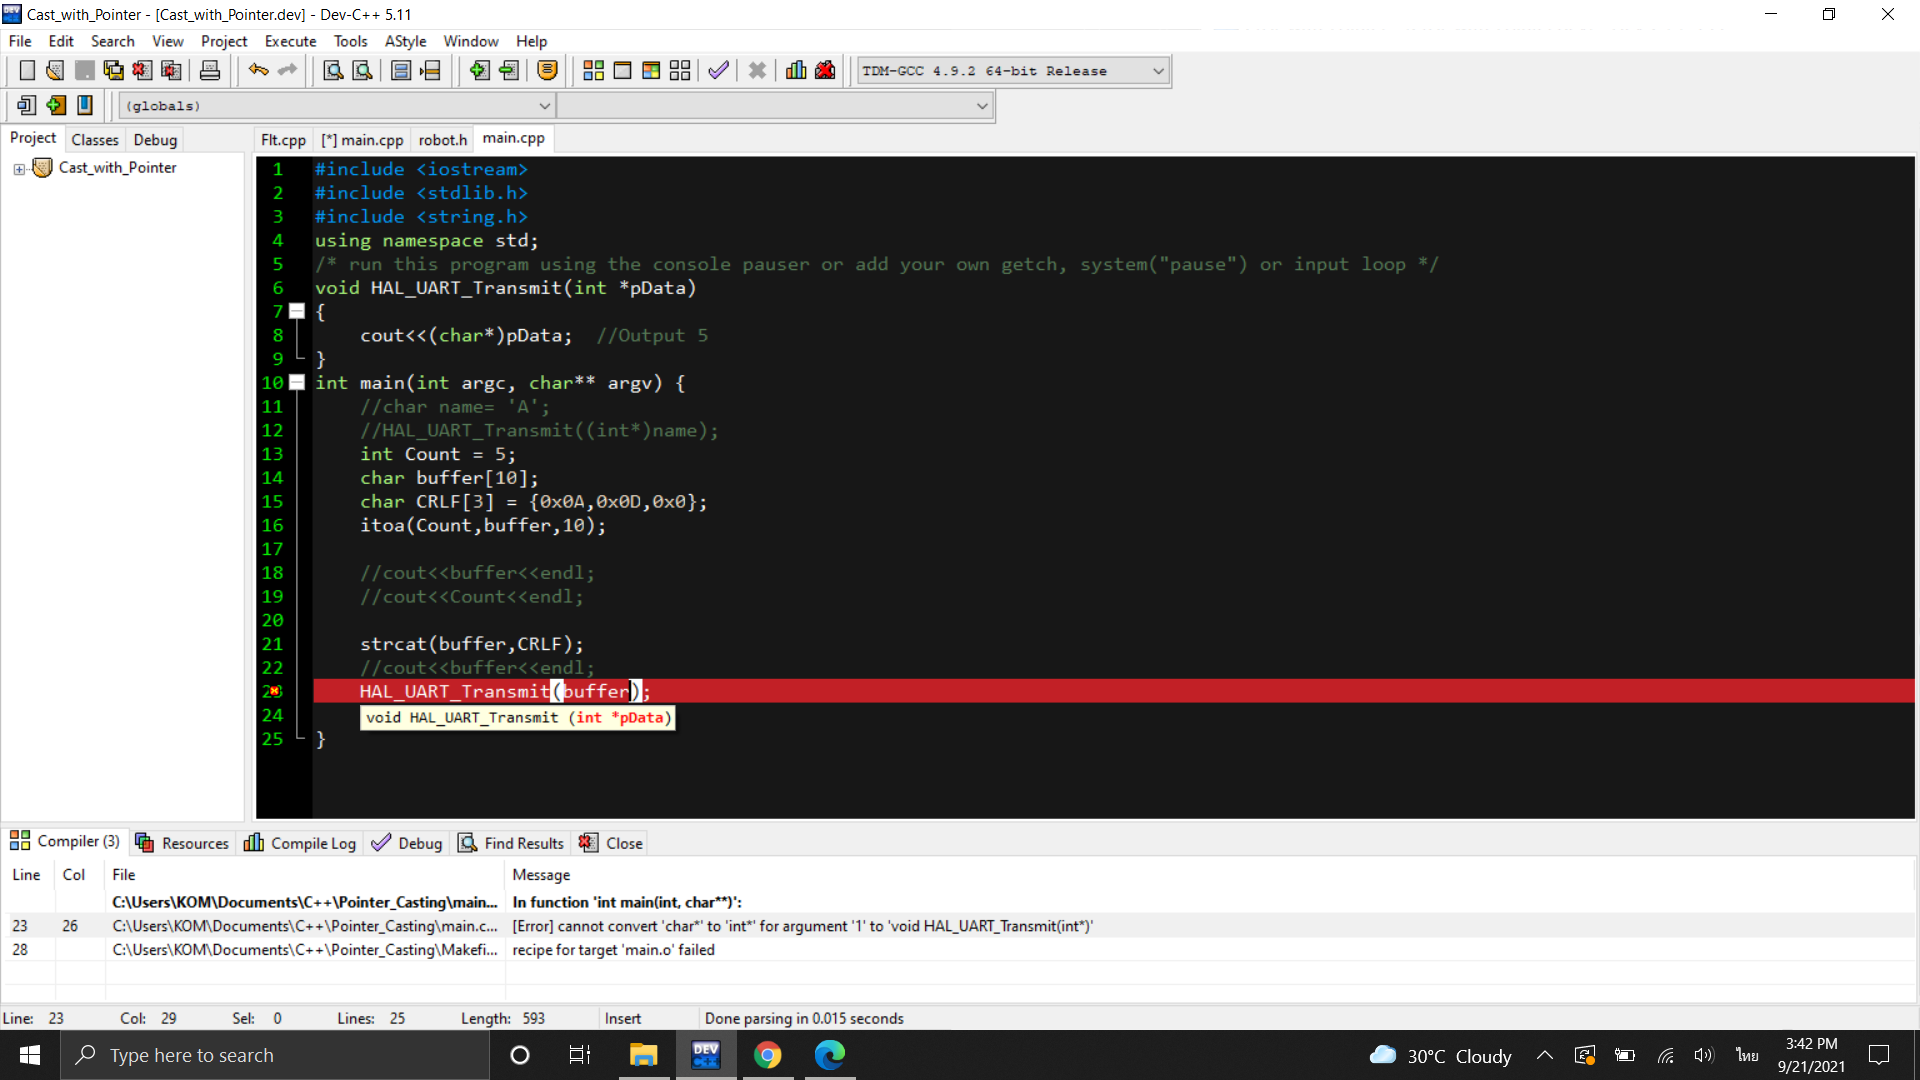The height and width of the screenshot is (1080, 1920).
Task: Start debugging with the checkmark icon
Action: (x=718, y=70)
